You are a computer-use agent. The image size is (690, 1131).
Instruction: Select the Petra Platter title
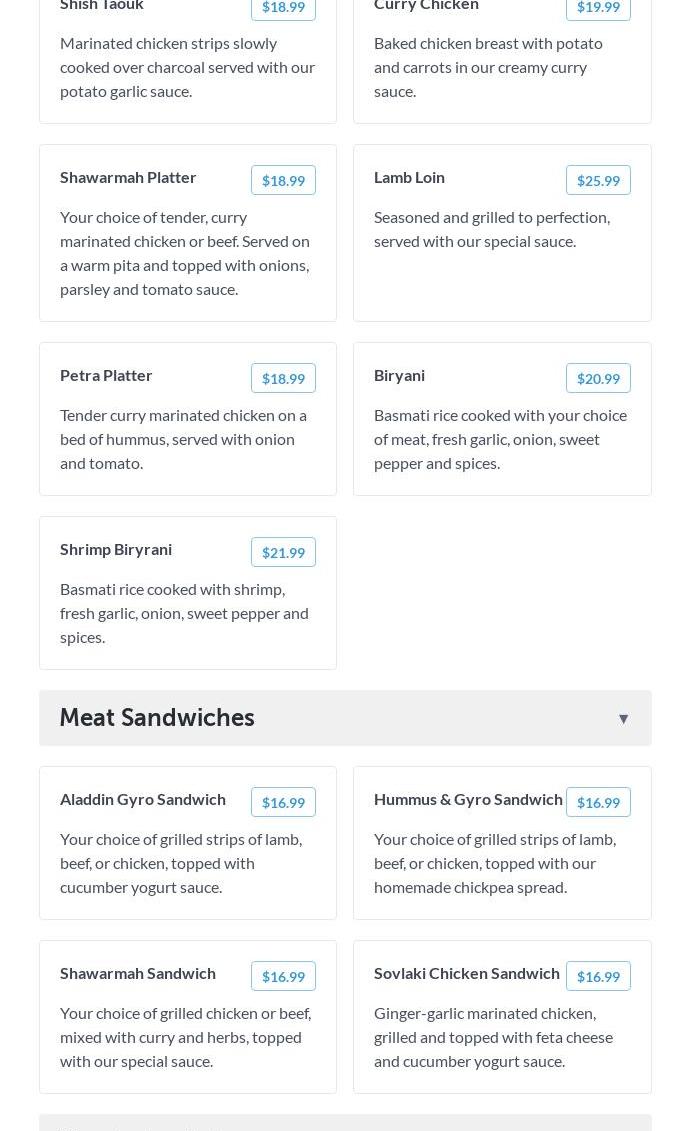(x=106, y=375)
